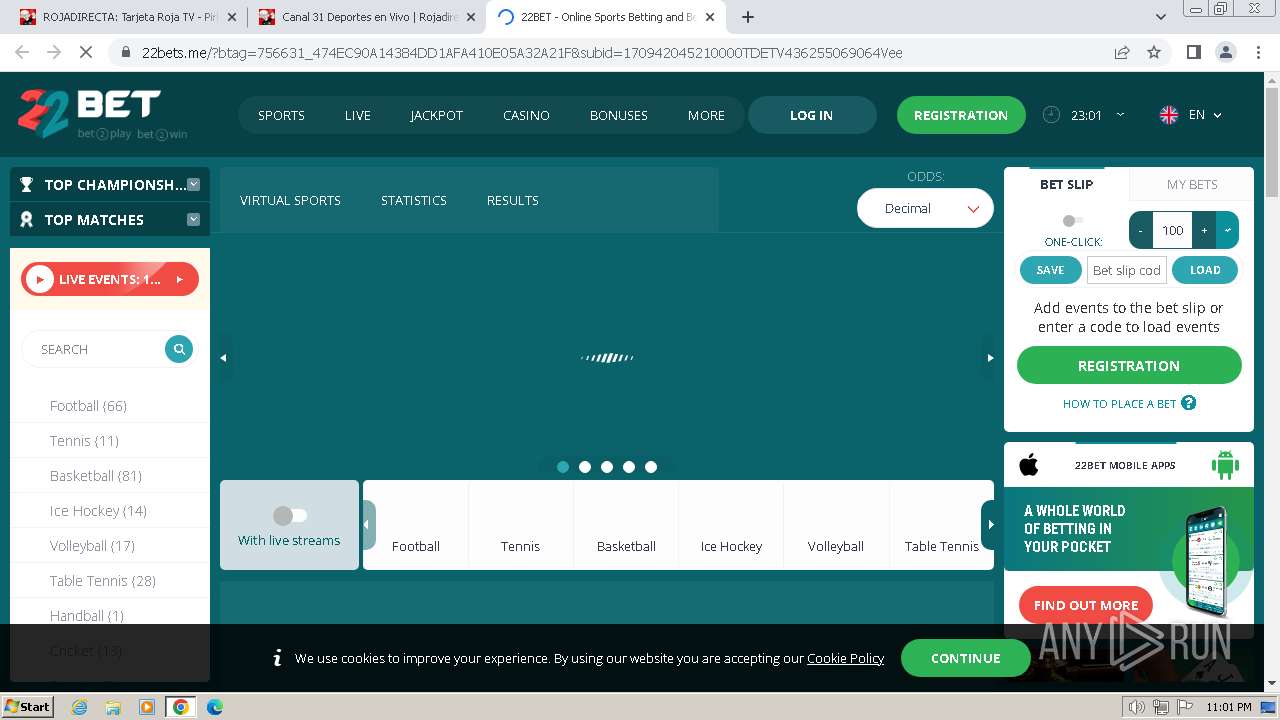The image size is (1280, 720).
Task: Increase bet amount with plus button
Action: pyautogui.click(x=1204, y=230)
